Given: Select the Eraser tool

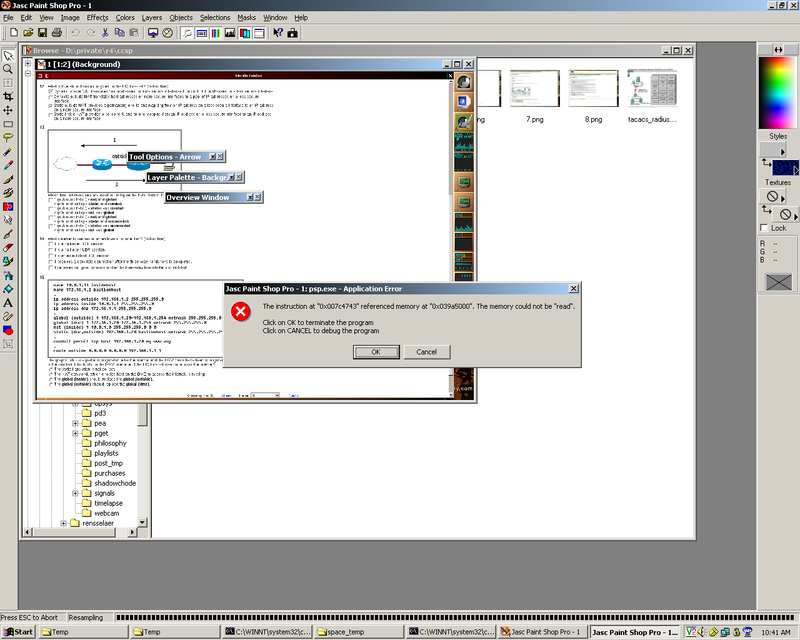Looking at the screenshot, I should (8, 248).
